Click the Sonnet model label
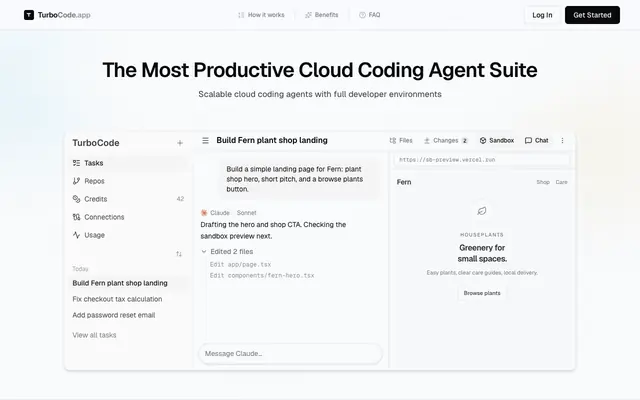The height and width of the screenshot is (400, 640). click(247, 213)
